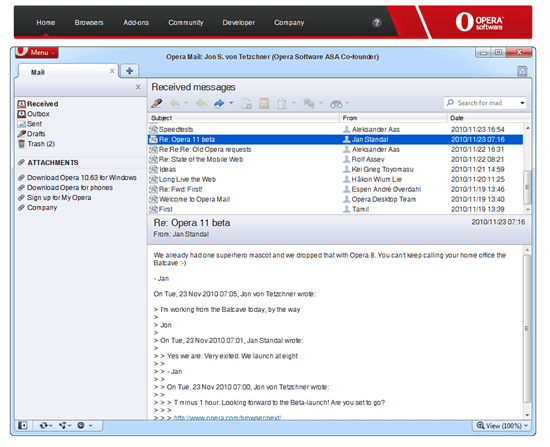
Task: Click the mark-as-read document icon
Action: [247, 104]
